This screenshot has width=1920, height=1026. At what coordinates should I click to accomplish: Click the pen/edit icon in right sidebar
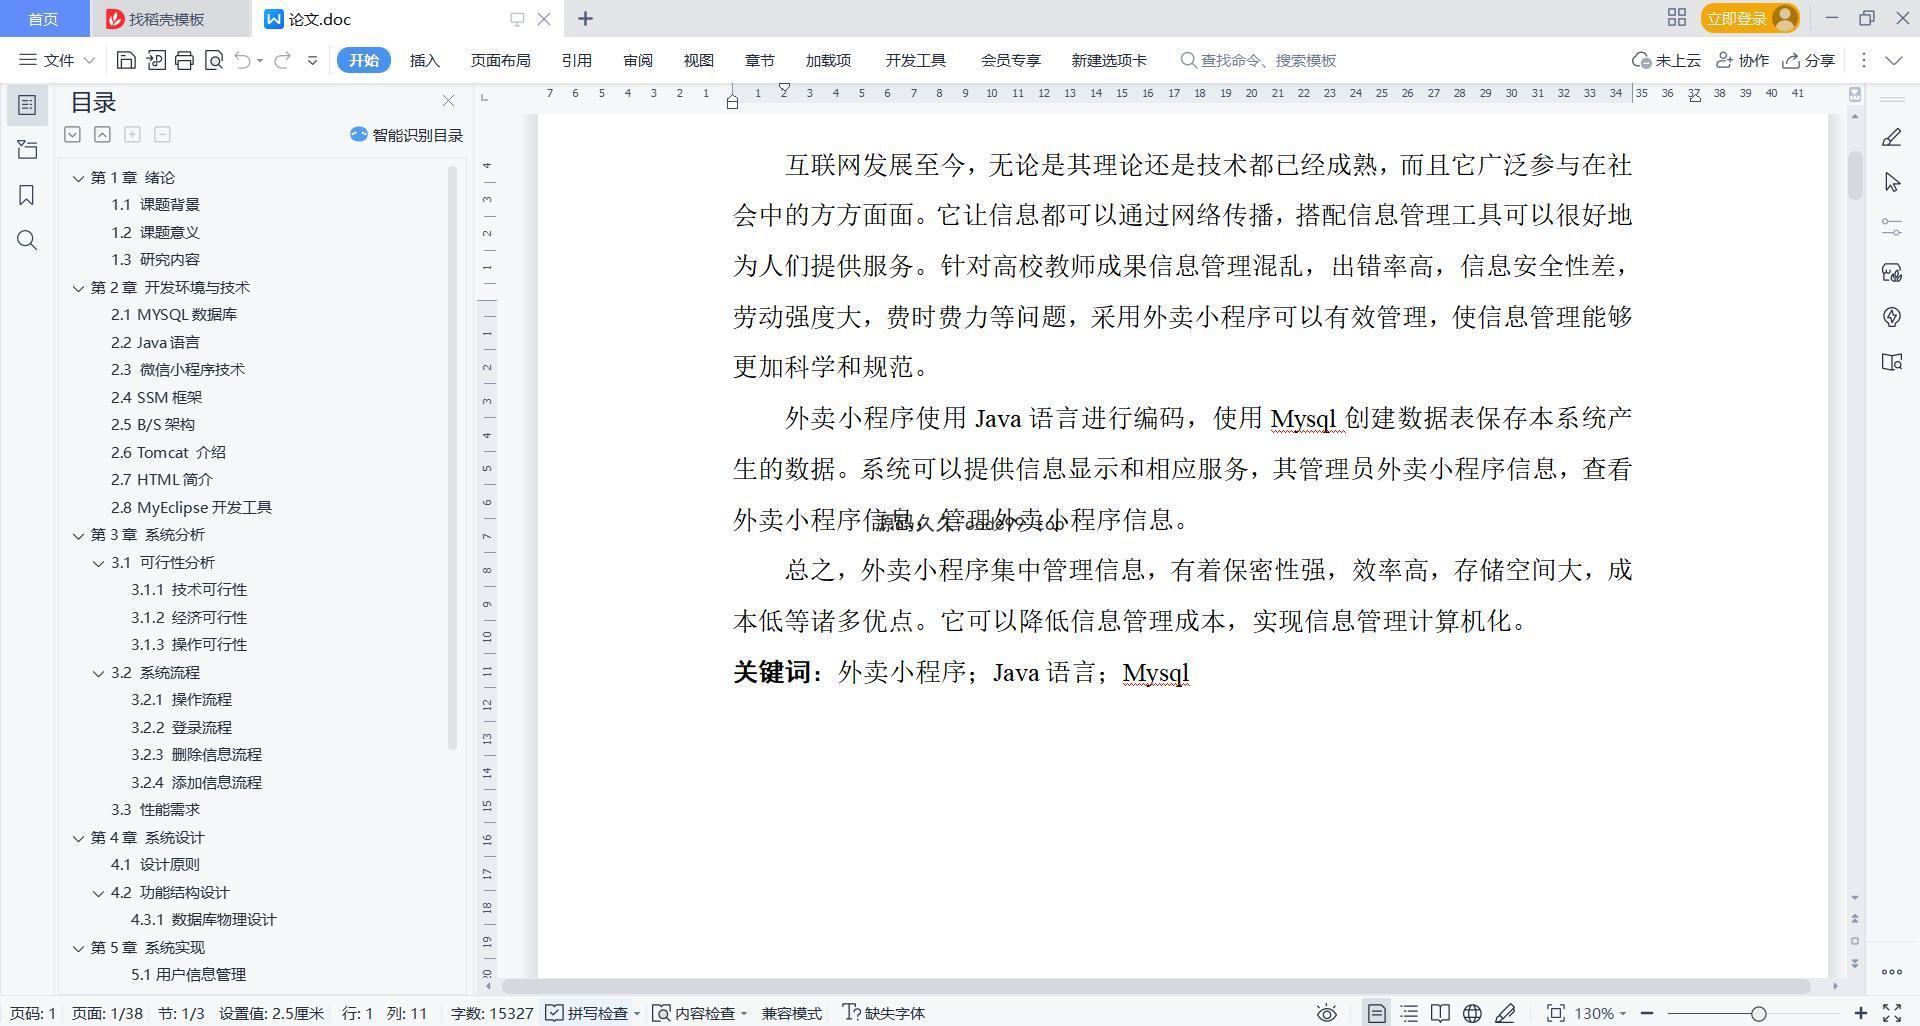(1891, 138)
